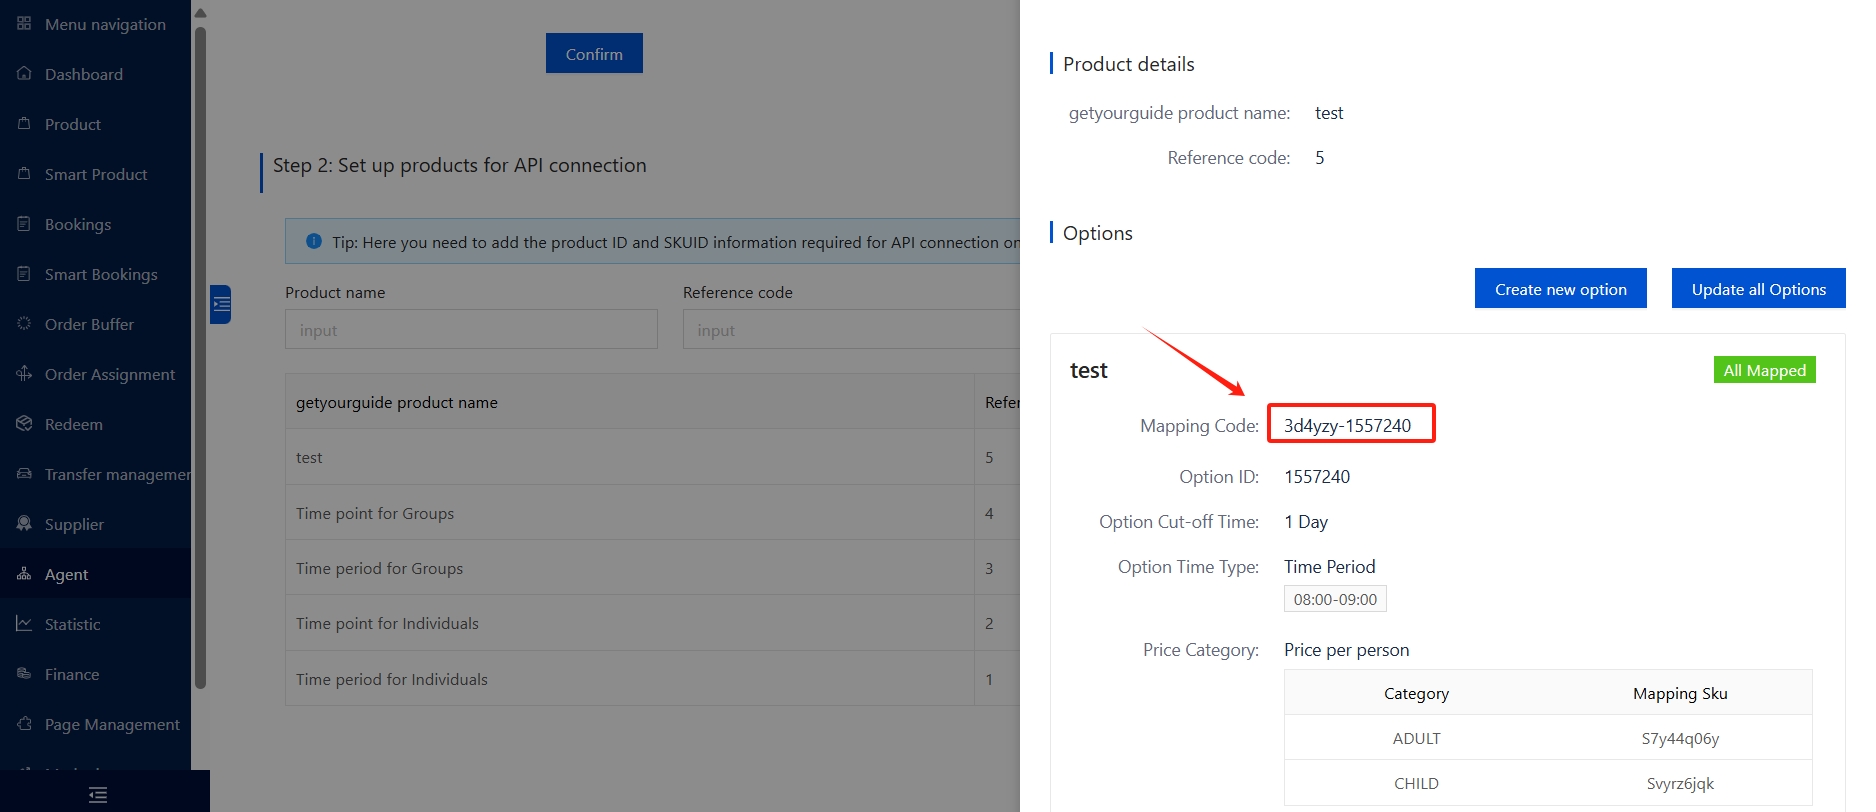The width and height of the screenshot is (1876, 812).
Task: Click the Dashboard home icon in sidebar
Action: coord(24,74)
